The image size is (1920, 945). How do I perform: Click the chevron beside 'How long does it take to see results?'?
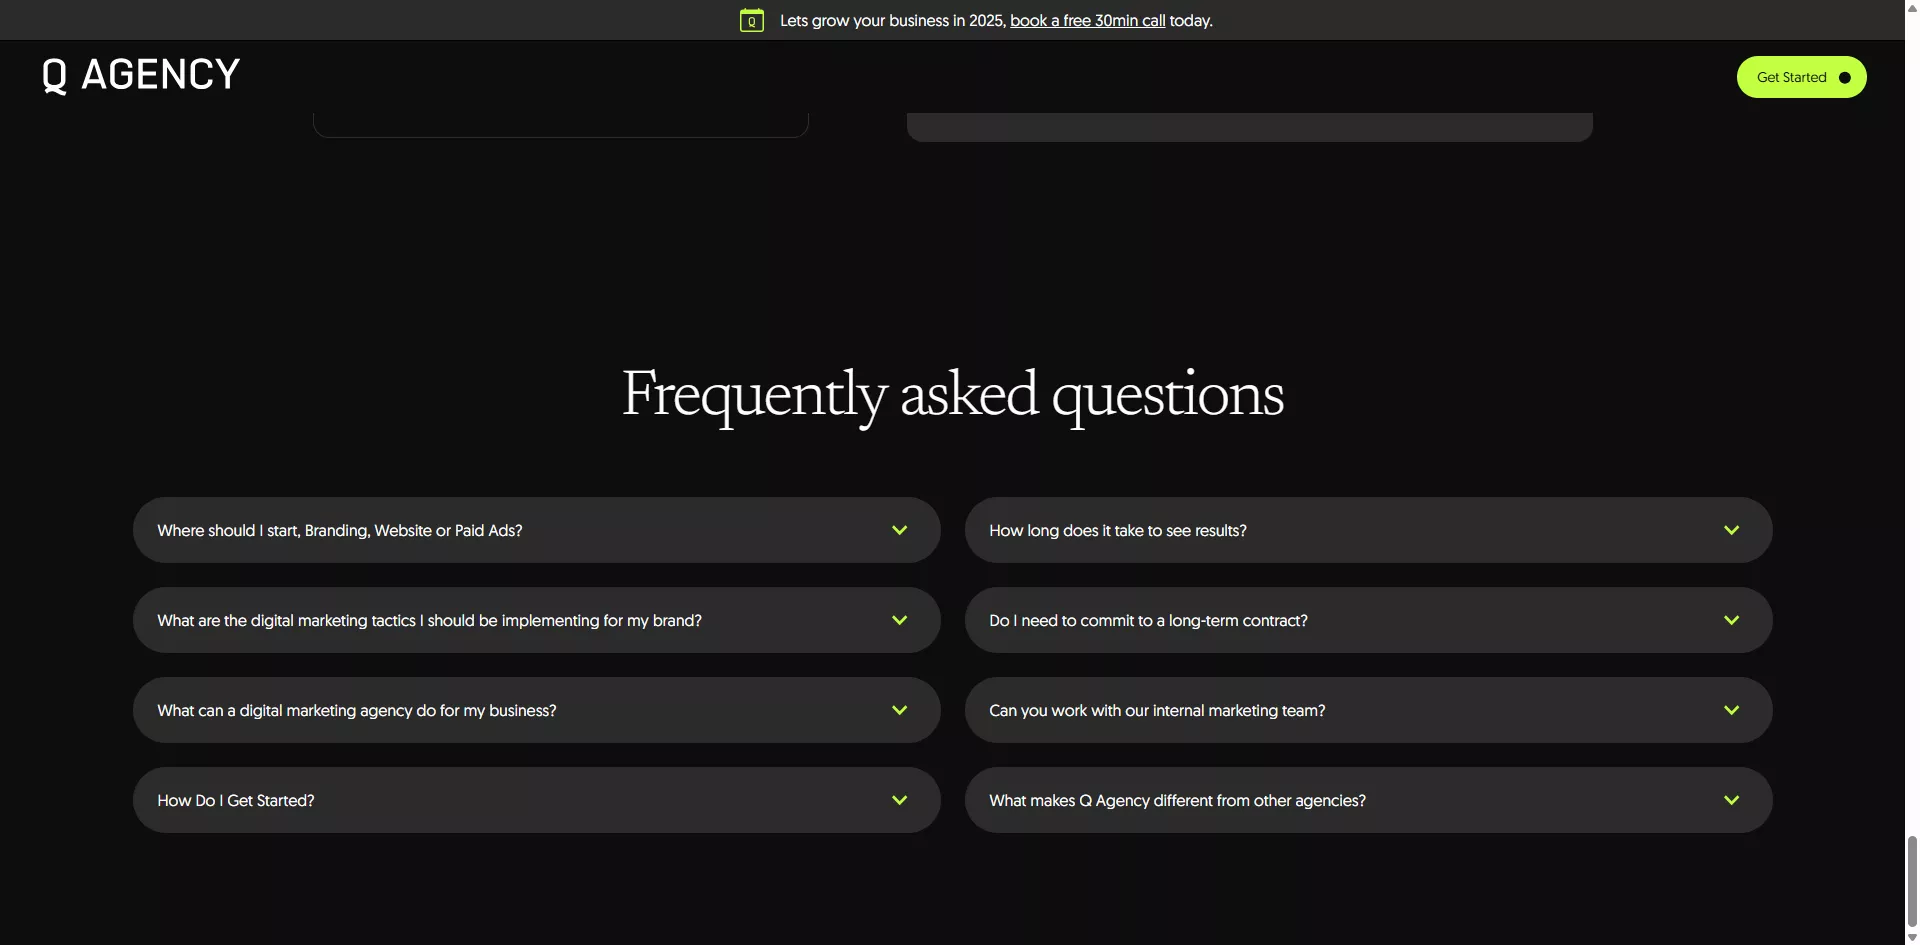pyautogui.click(x=1732, y=530)
